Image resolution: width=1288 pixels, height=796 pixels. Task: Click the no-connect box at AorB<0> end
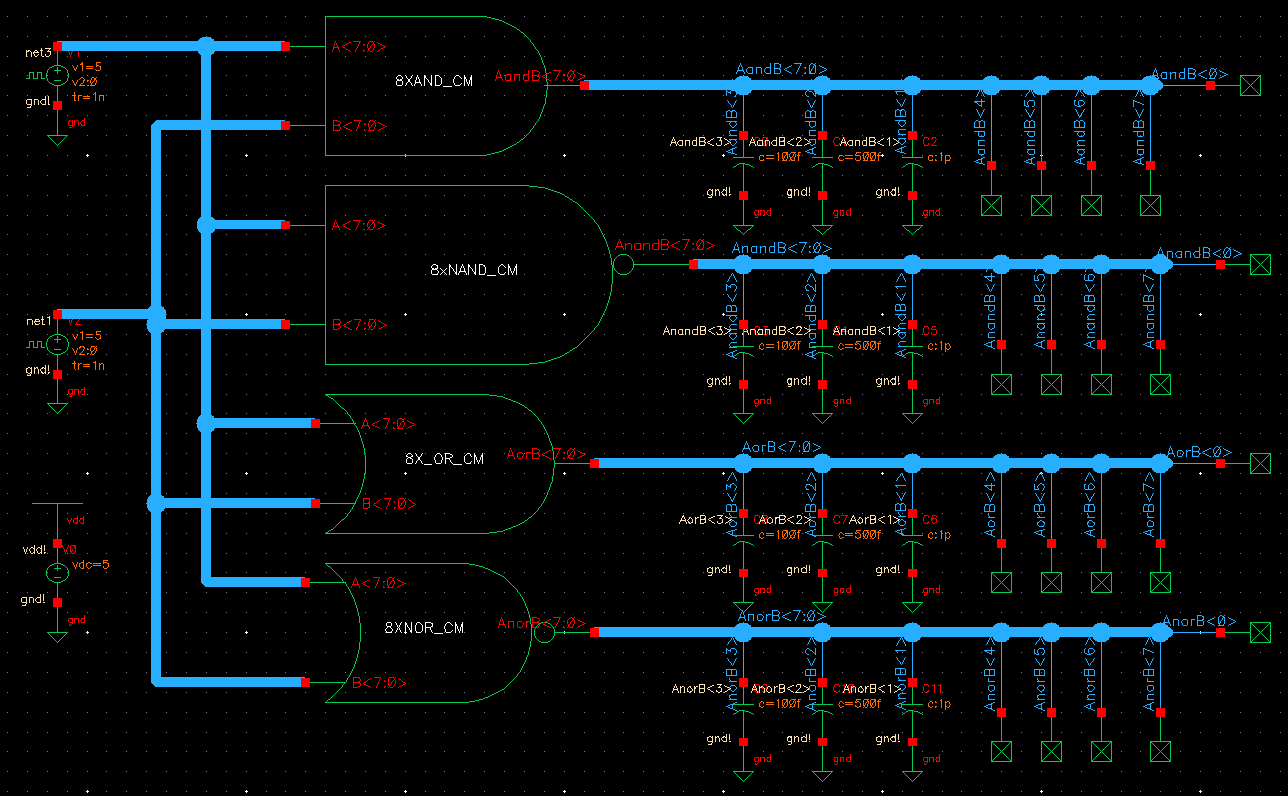(1260, 463)
